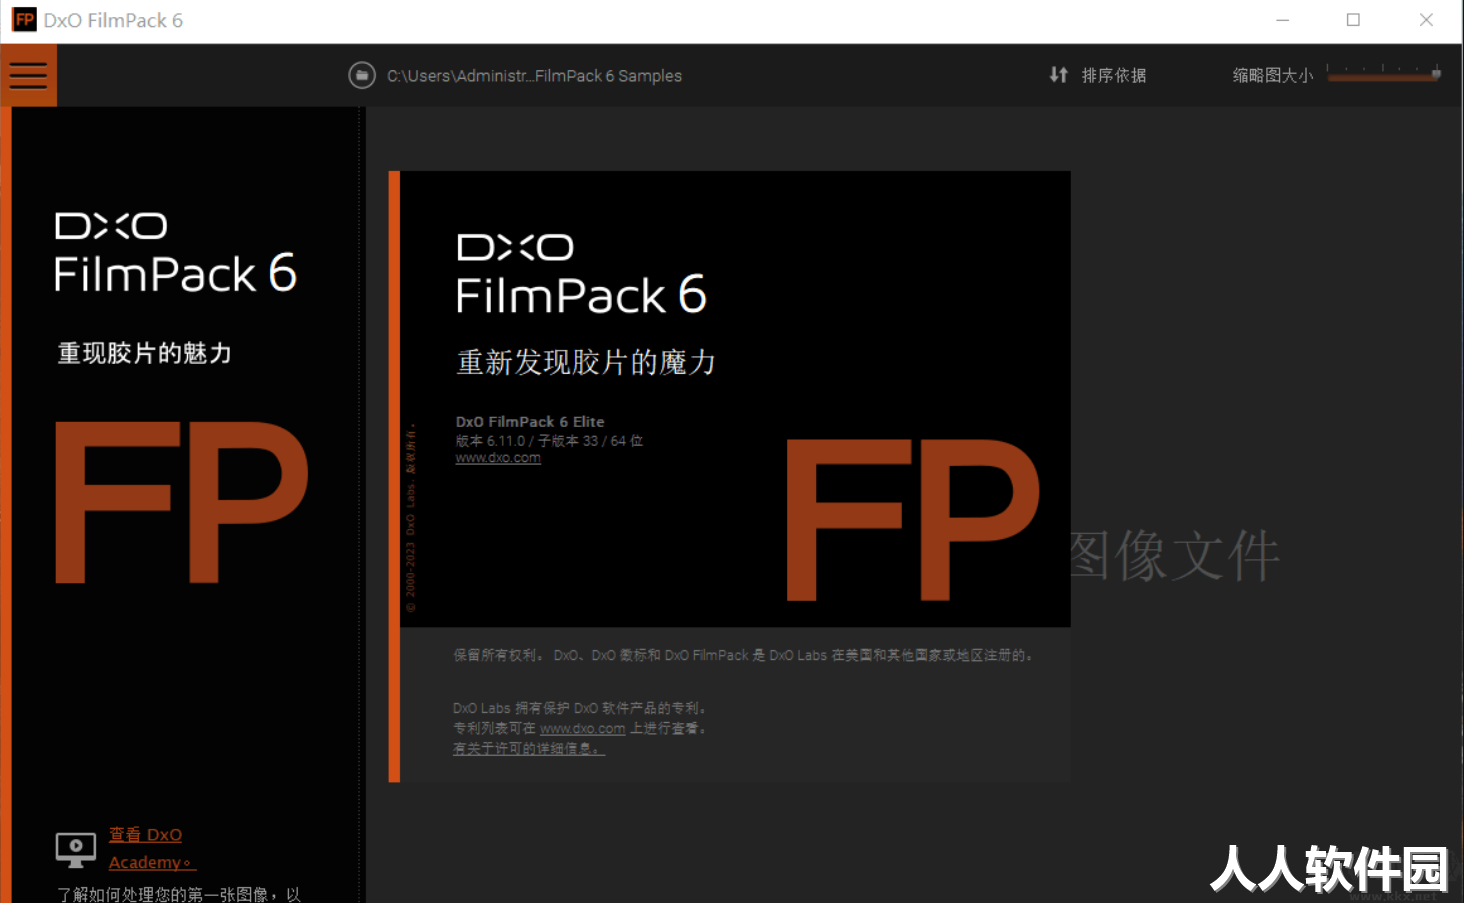Screen dimensions: 1464x903
Task: Open www.dxo.com link in patents paragraph
Action: (x=582, y=729)
